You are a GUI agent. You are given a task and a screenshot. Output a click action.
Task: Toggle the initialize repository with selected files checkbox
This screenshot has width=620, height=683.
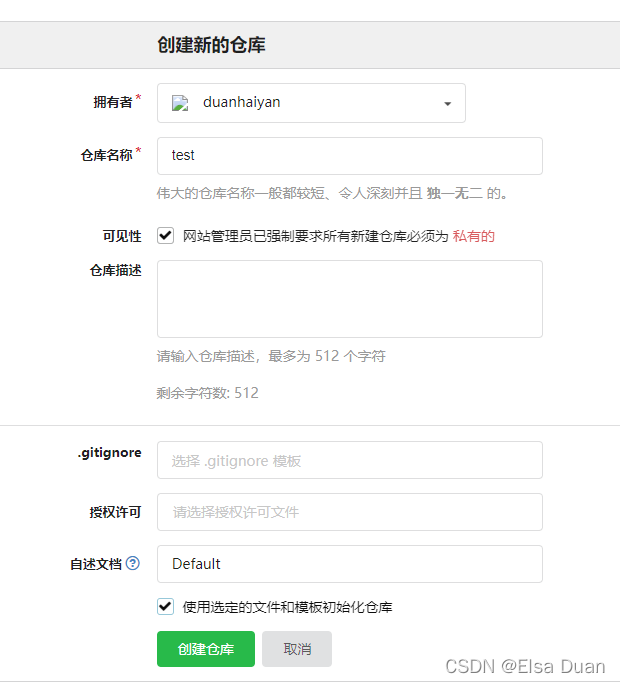(x=166, y=606)
